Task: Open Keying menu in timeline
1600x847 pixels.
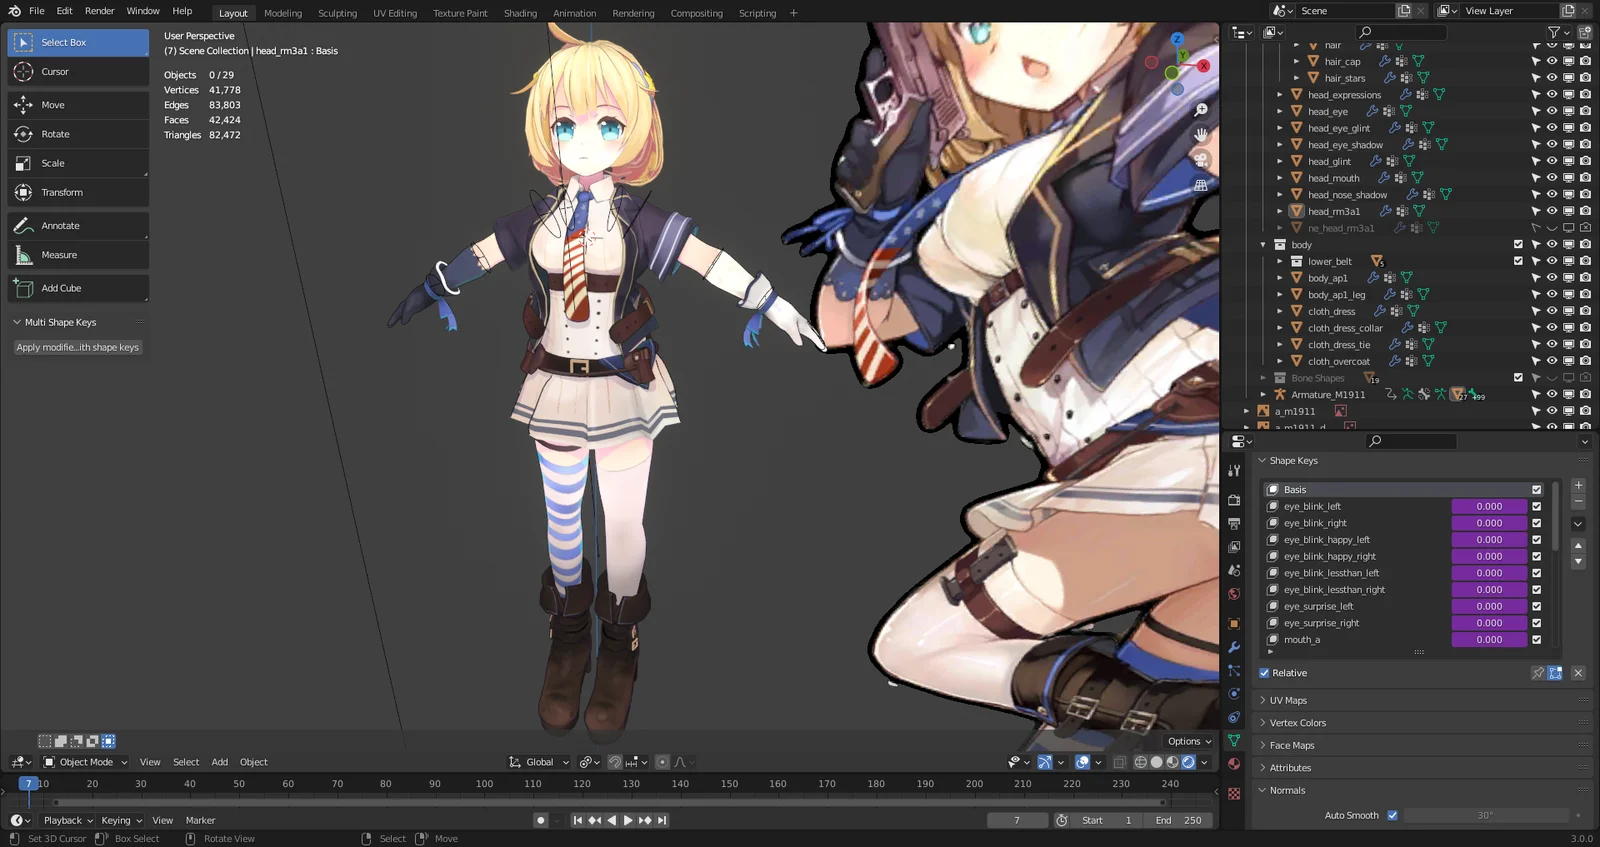Action: point(121,820)
